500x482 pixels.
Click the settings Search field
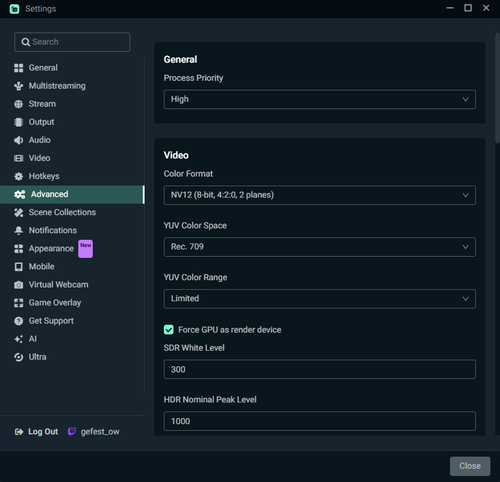72,42
